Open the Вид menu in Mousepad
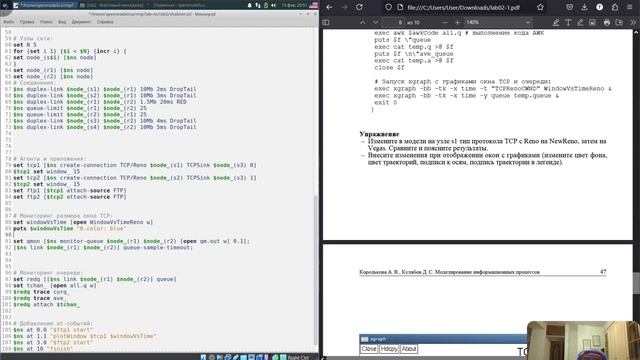Screen dimensions: 640x360 [62, 22]
